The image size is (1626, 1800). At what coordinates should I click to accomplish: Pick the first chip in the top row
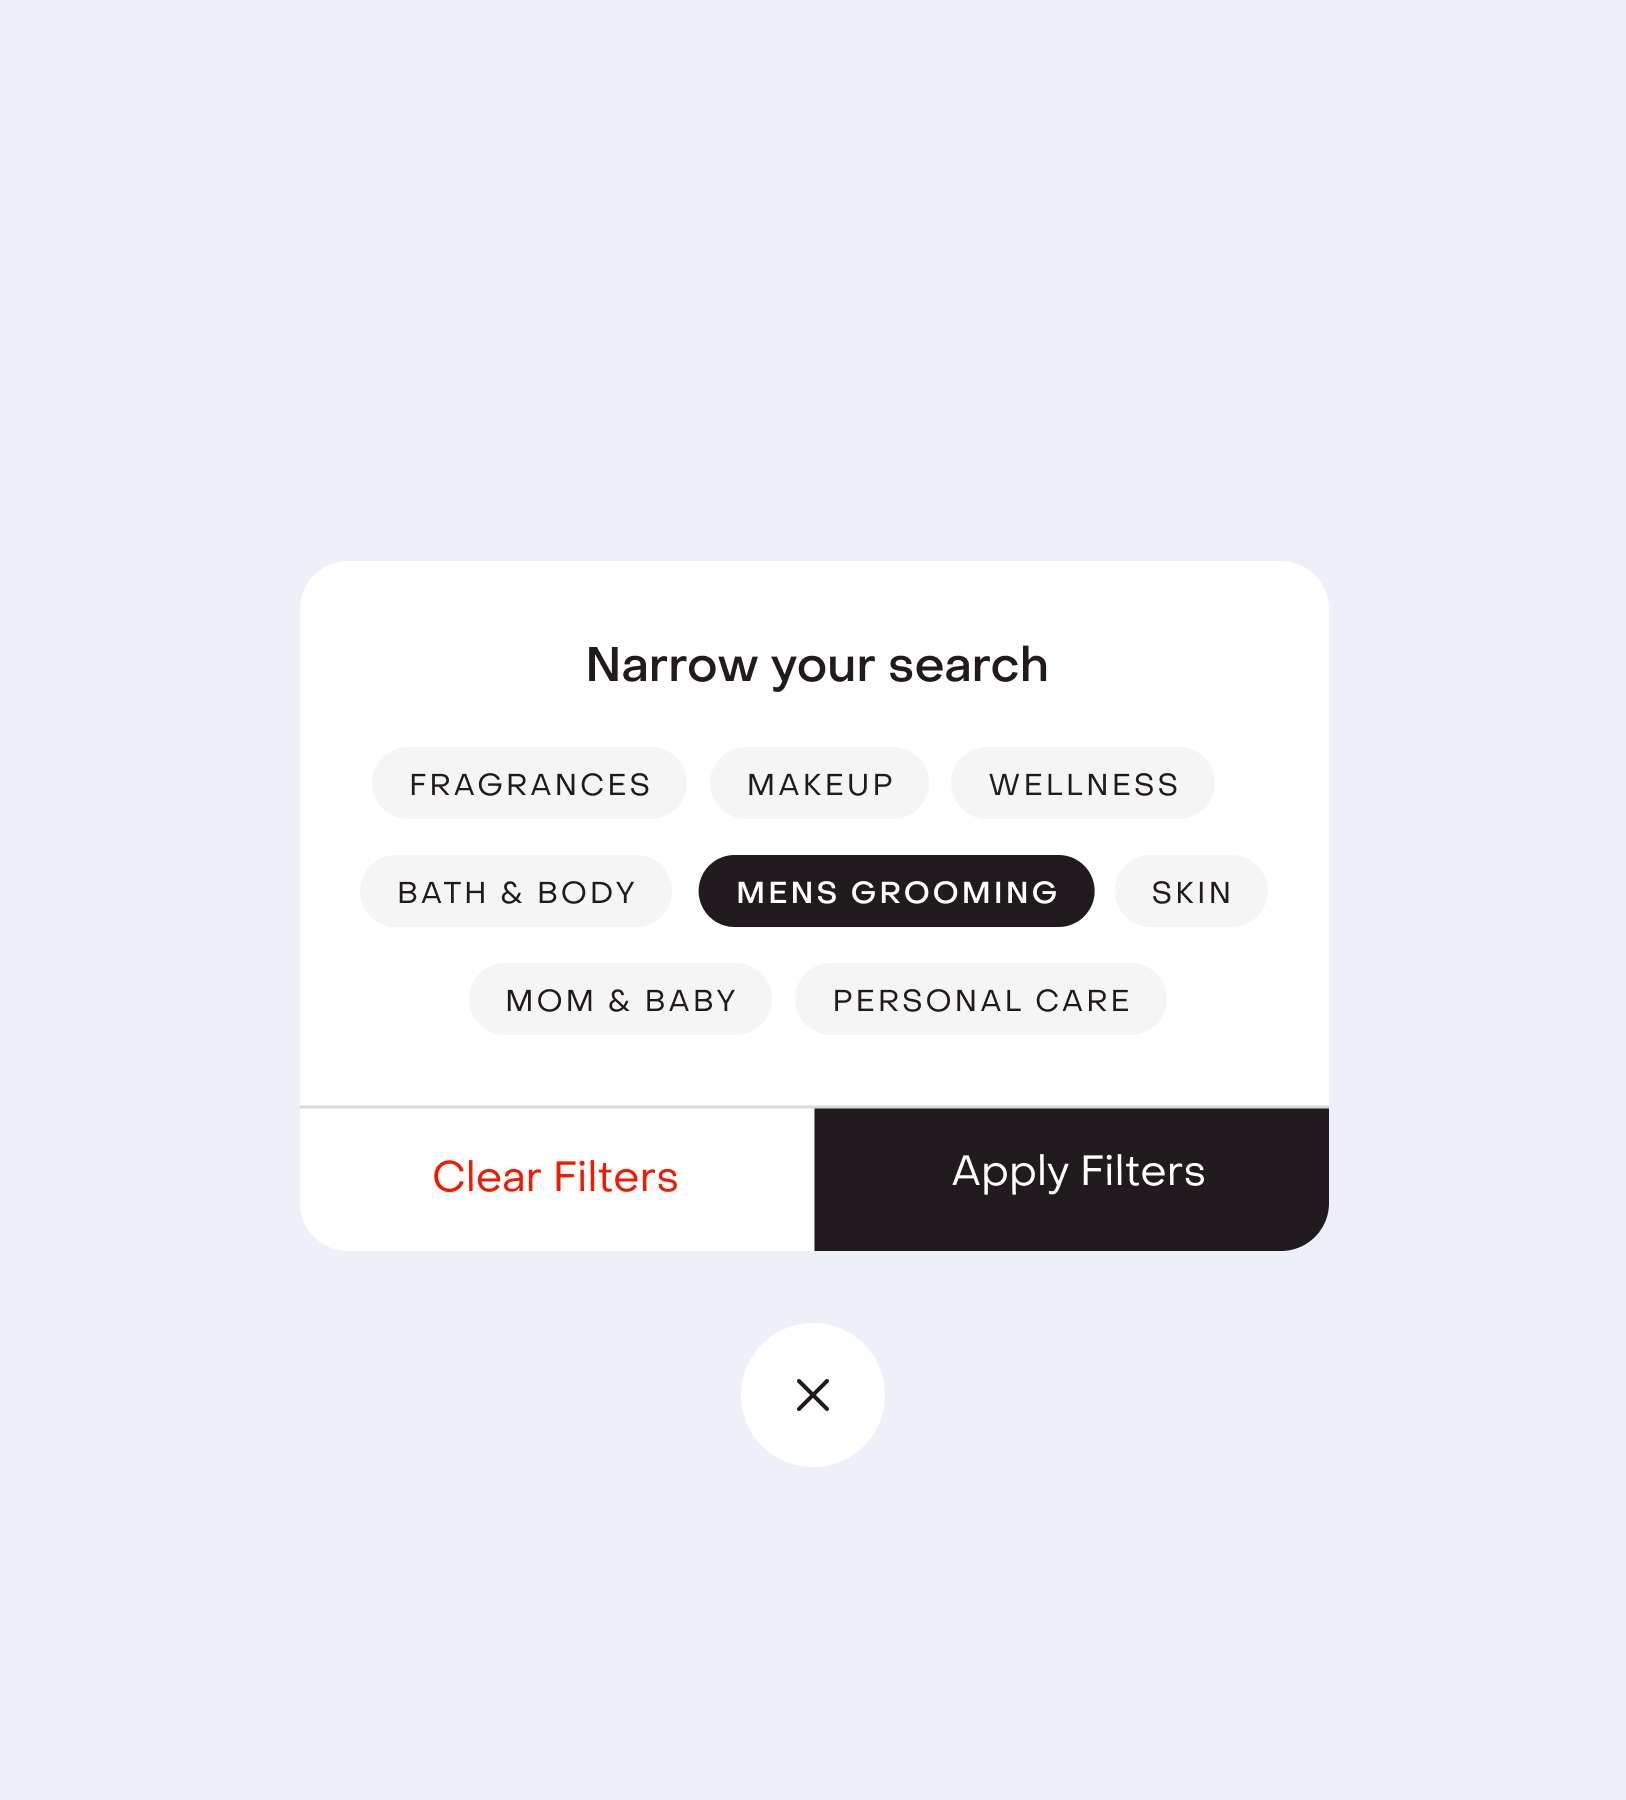coord(529,784)
